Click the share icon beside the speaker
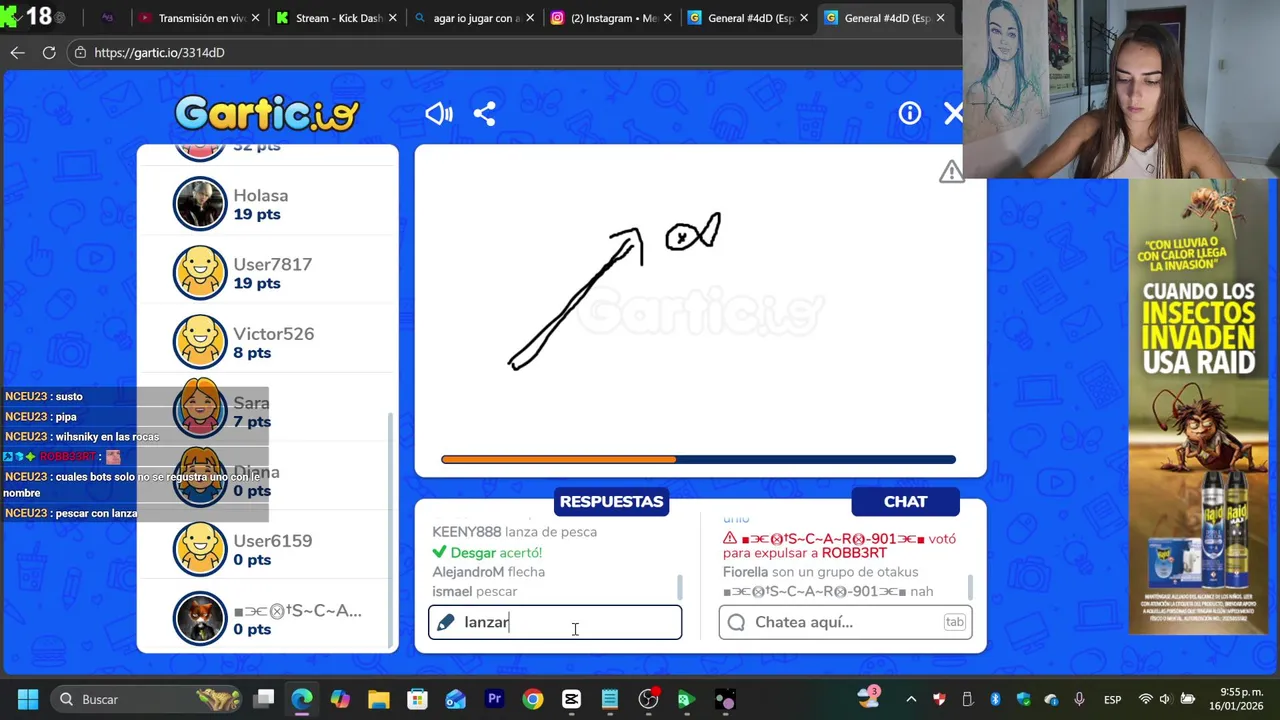 point(484,113)
